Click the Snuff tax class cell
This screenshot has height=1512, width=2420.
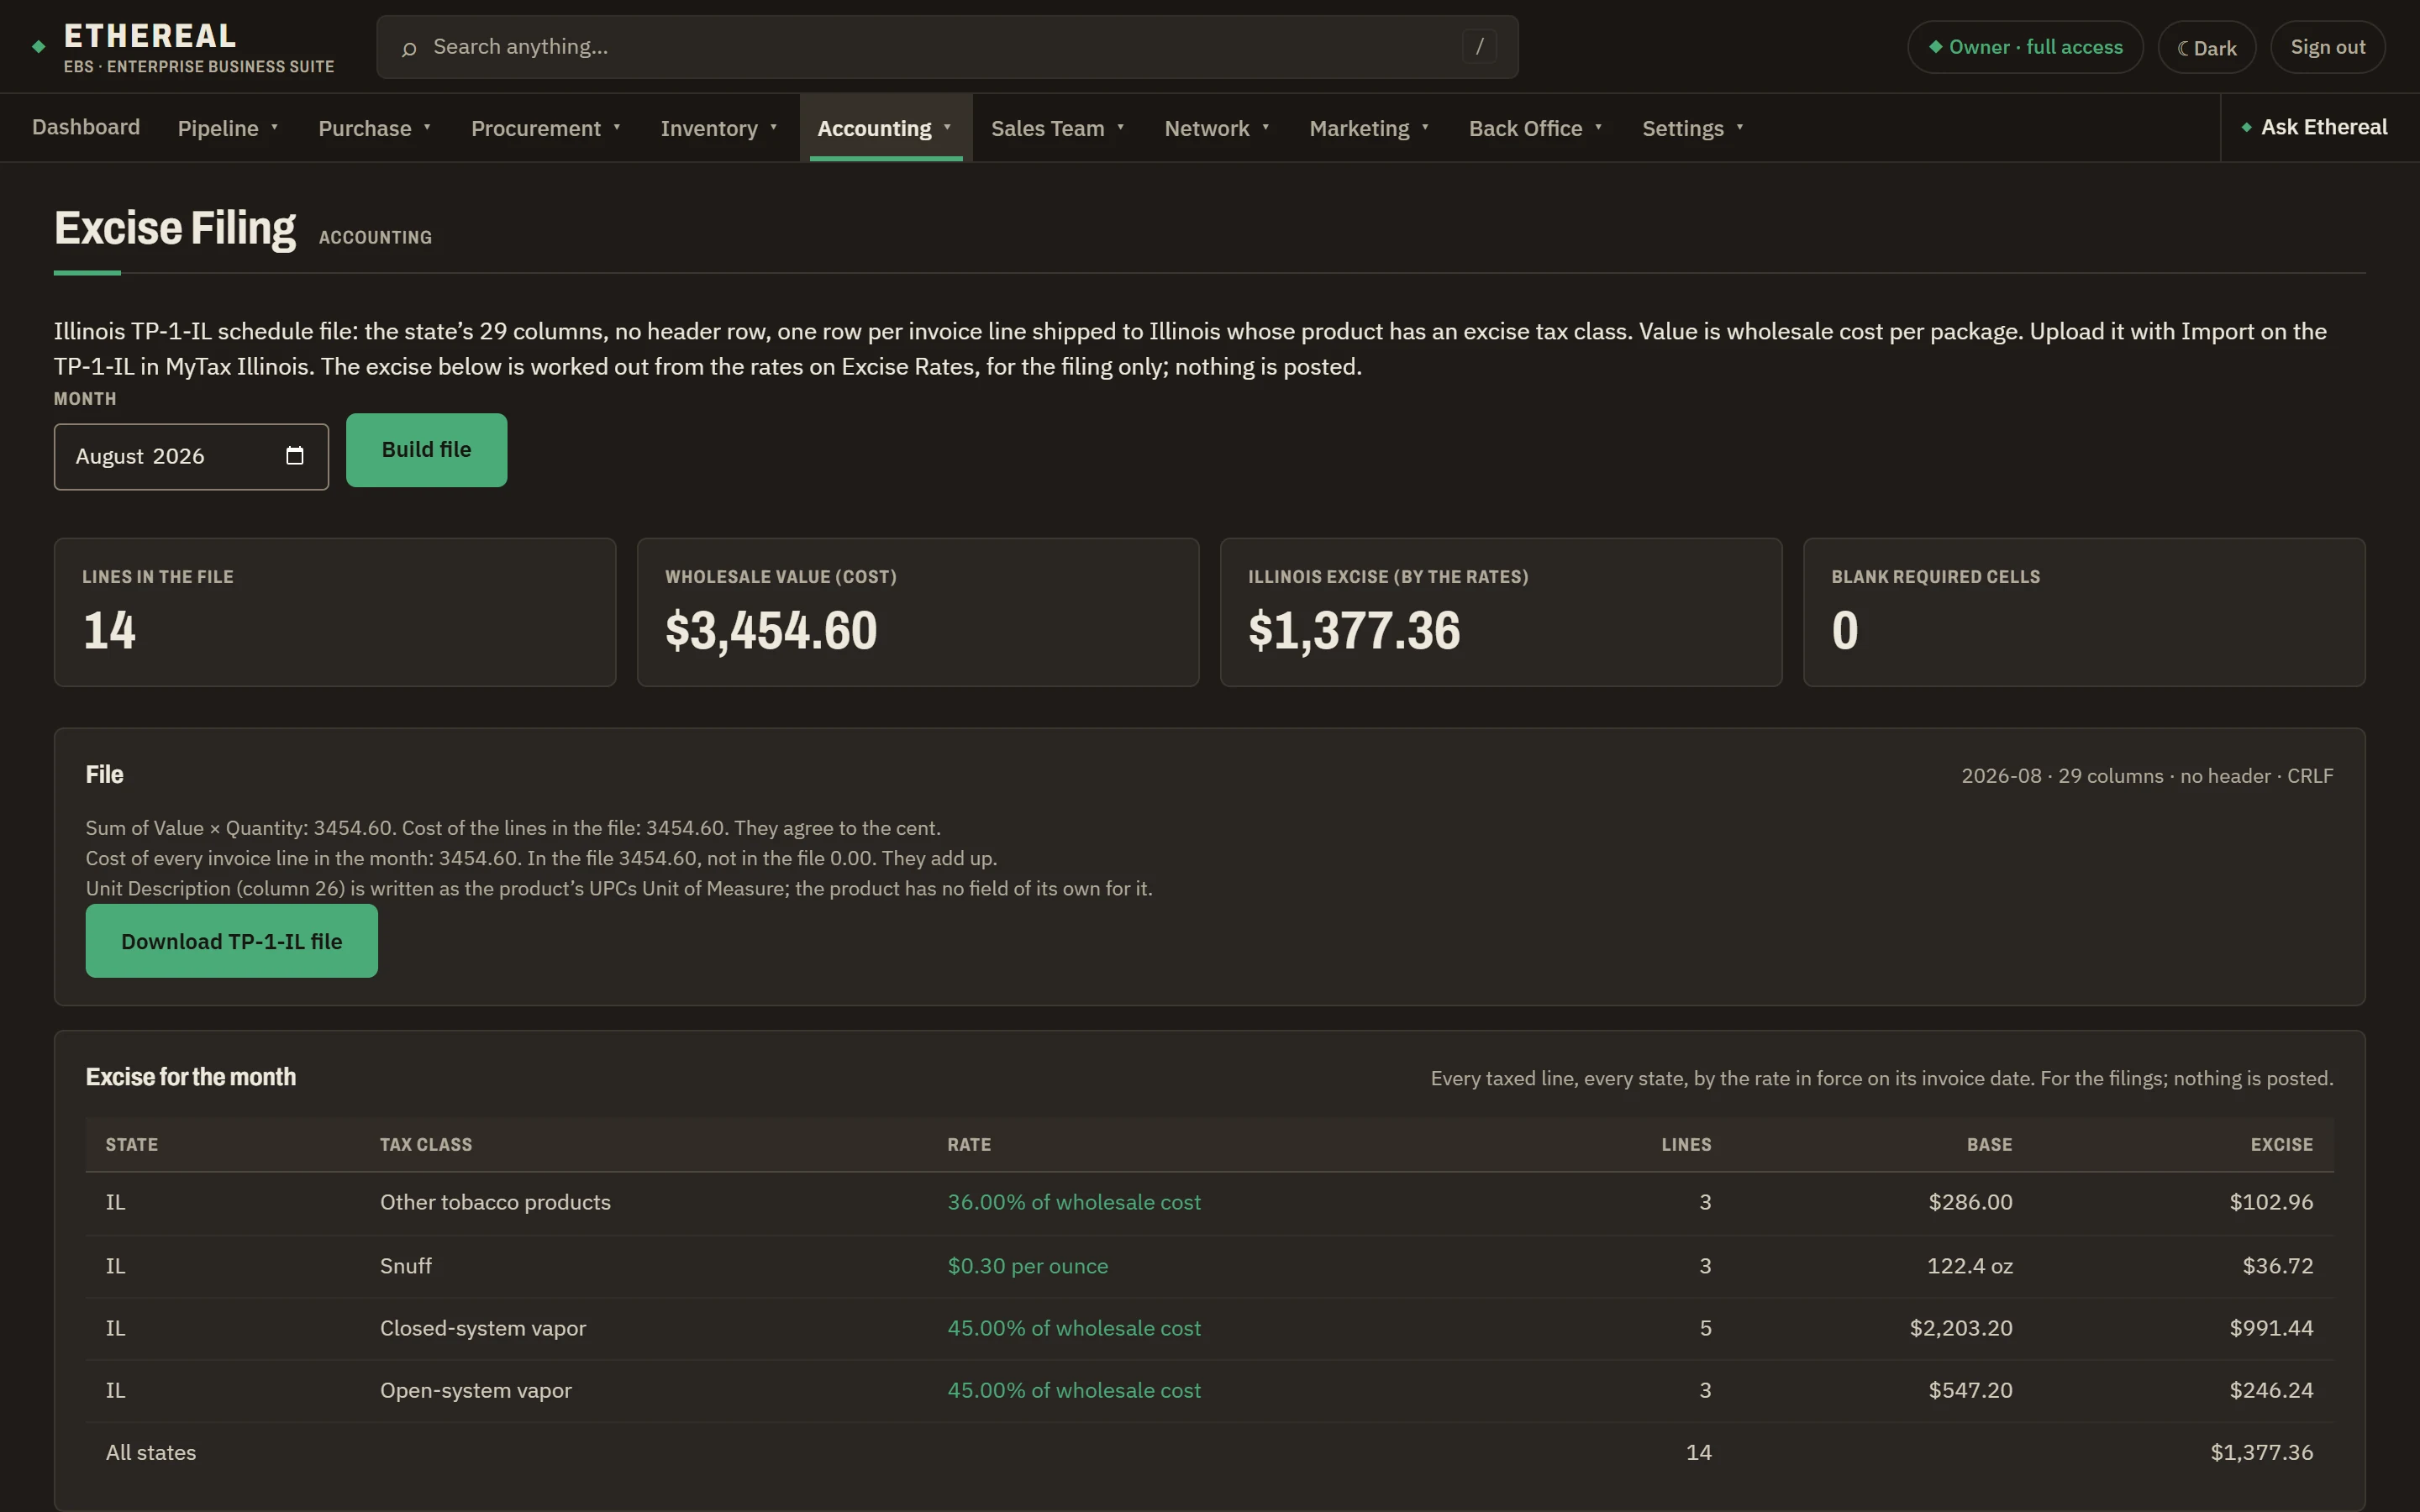(405, 1266)
